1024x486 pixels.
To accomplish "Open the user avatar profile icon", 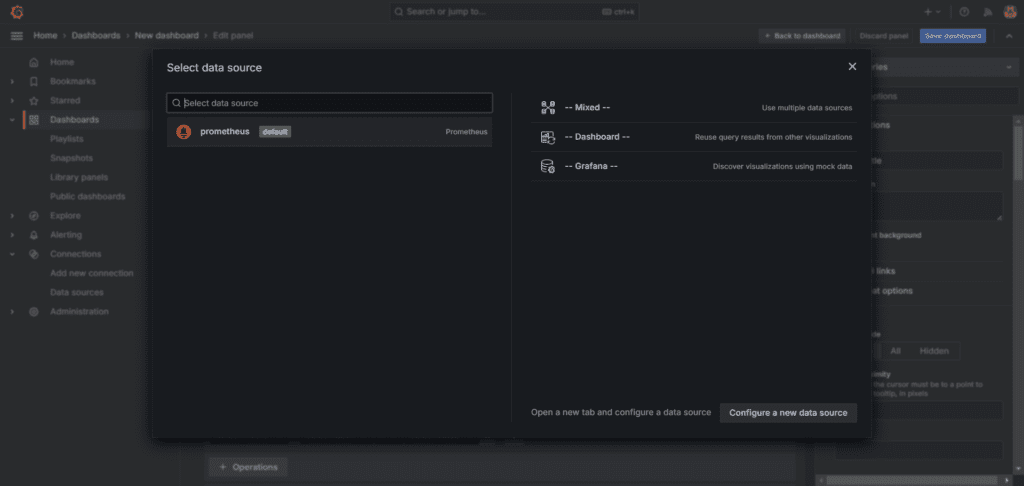I will pyautogui.click(x=1010, y=12).
